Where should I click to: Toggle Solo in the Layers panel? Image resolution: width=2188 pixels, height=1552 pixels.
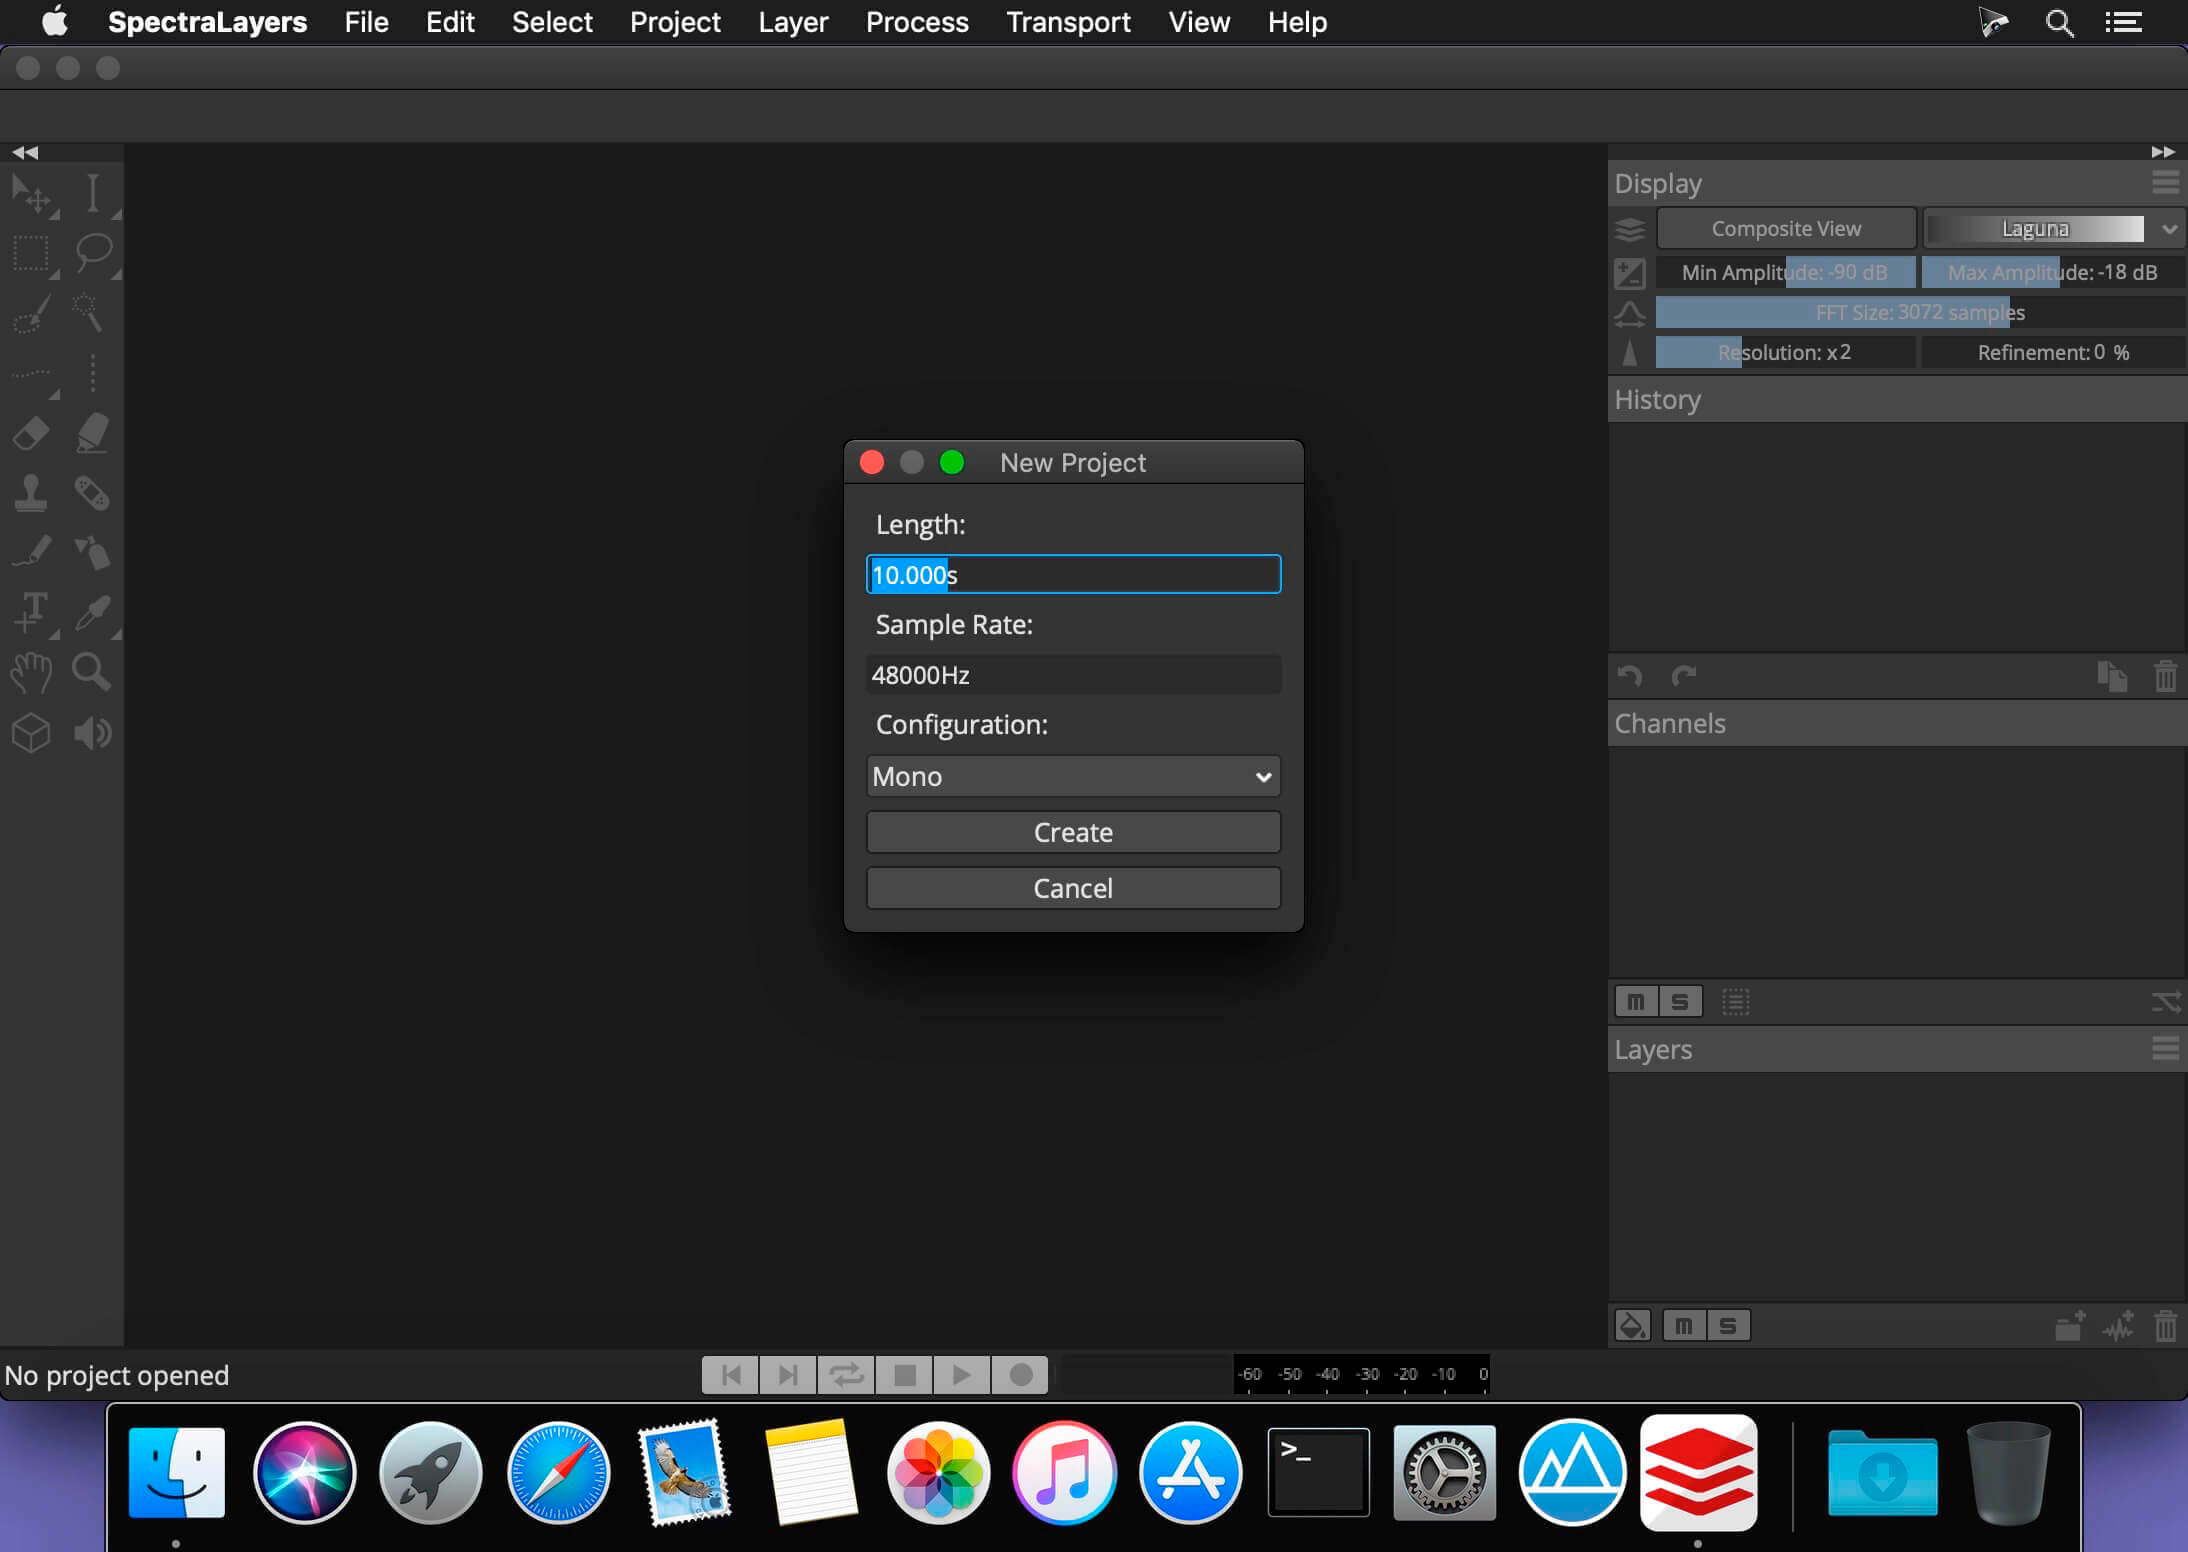click(x=1728, y=1326)
